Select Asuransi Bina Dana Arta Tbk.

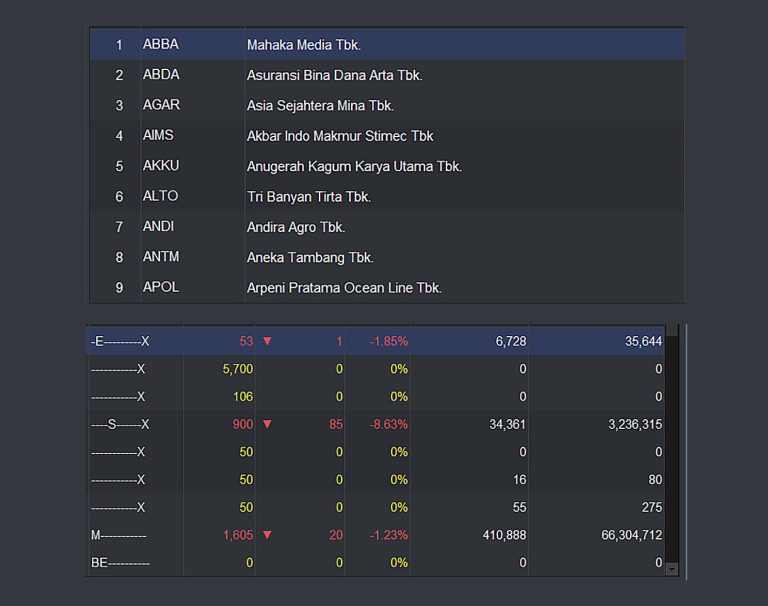(x=334, y=75)
